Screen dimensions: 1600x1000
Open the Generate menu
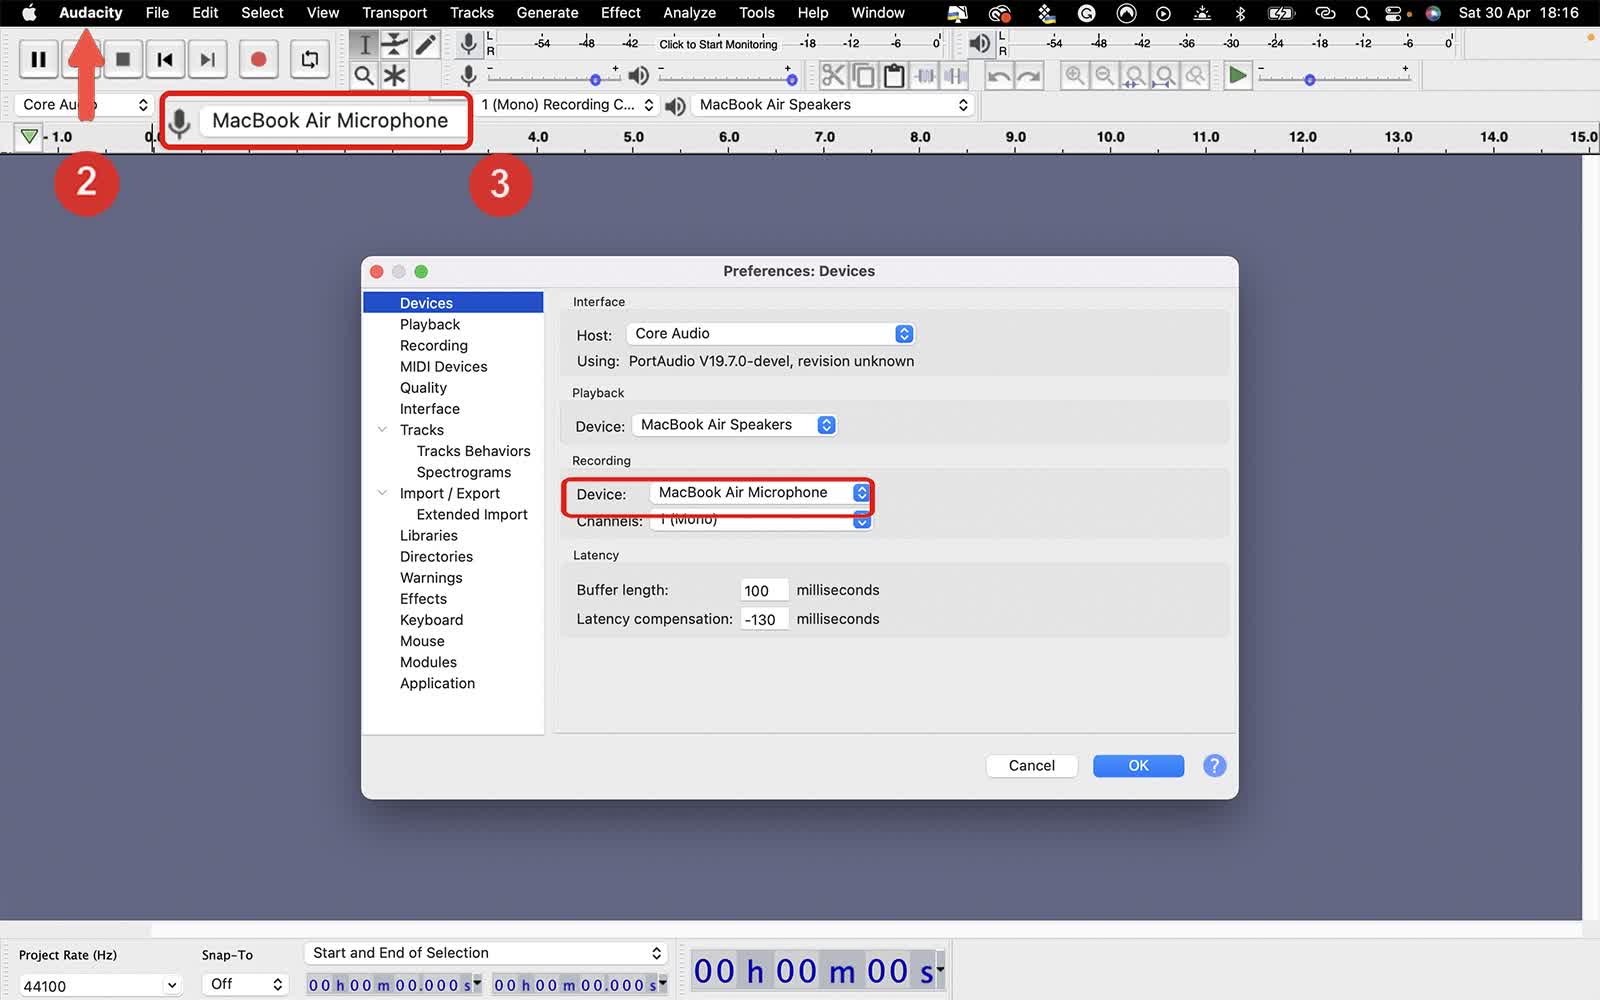pos(547,13)
